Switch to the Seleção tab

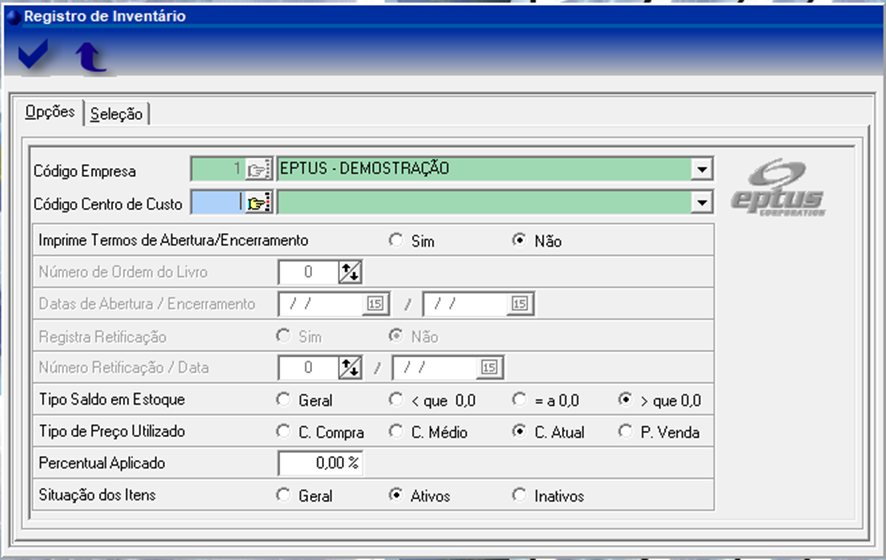(116, 114)
